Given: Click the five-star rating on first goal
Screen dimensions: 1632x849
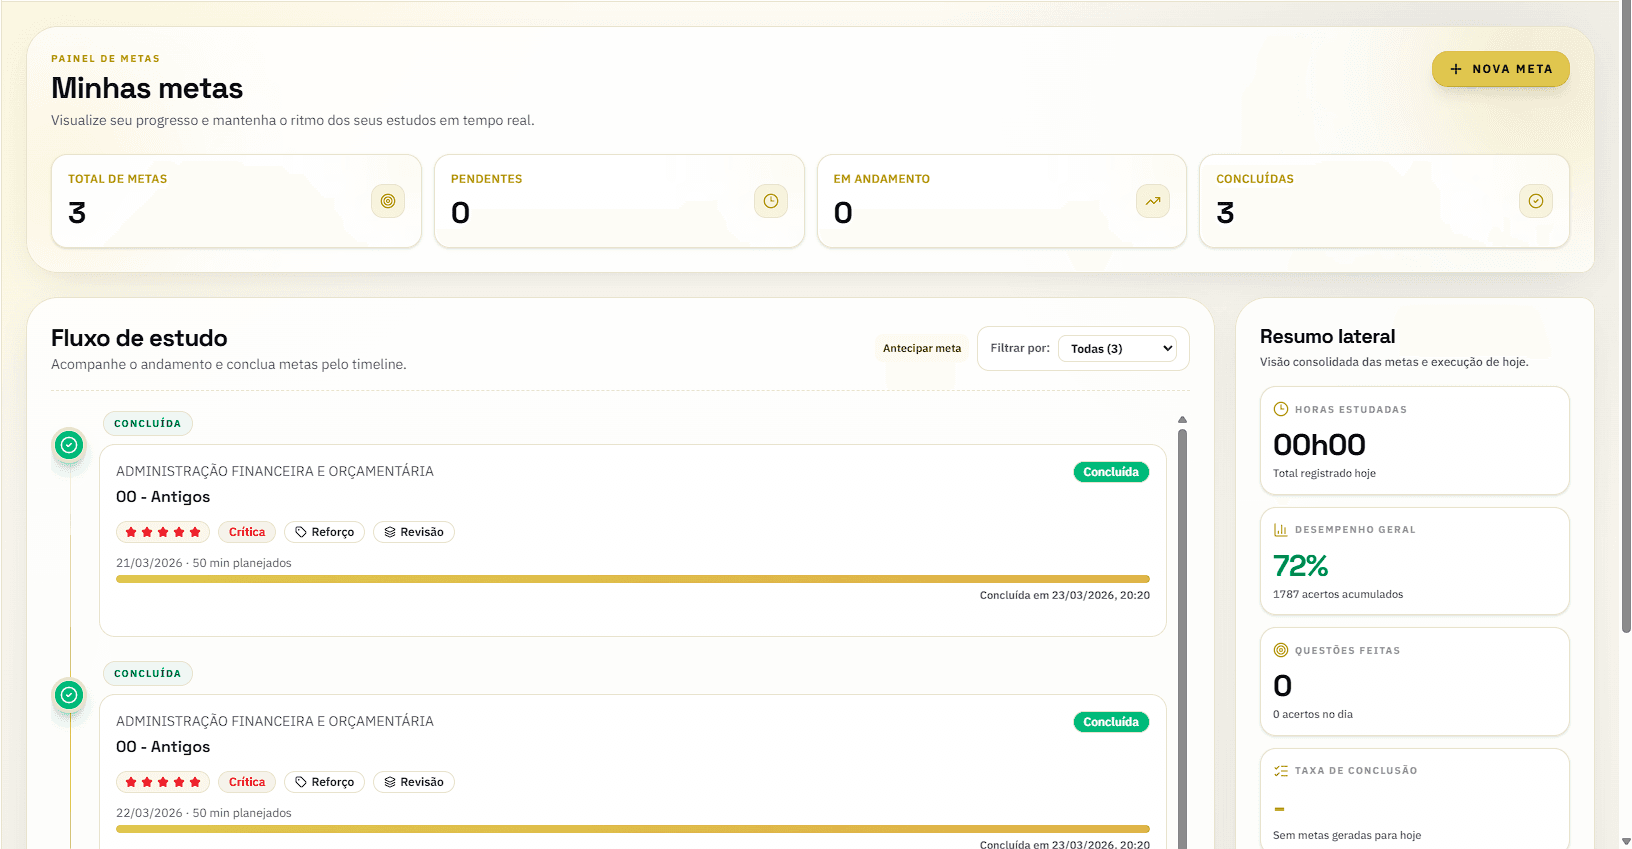Looking at the screenshot, I should pos(163,532).
